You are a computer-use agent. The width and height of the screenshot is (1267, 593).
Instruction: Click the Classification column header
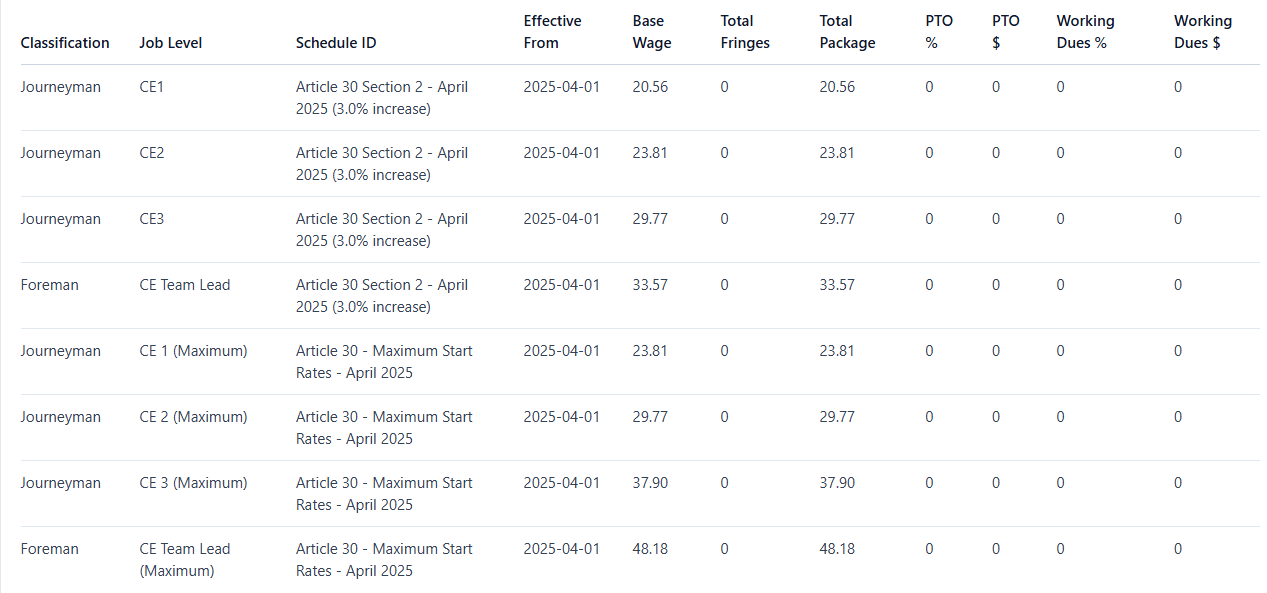point(65,43)
